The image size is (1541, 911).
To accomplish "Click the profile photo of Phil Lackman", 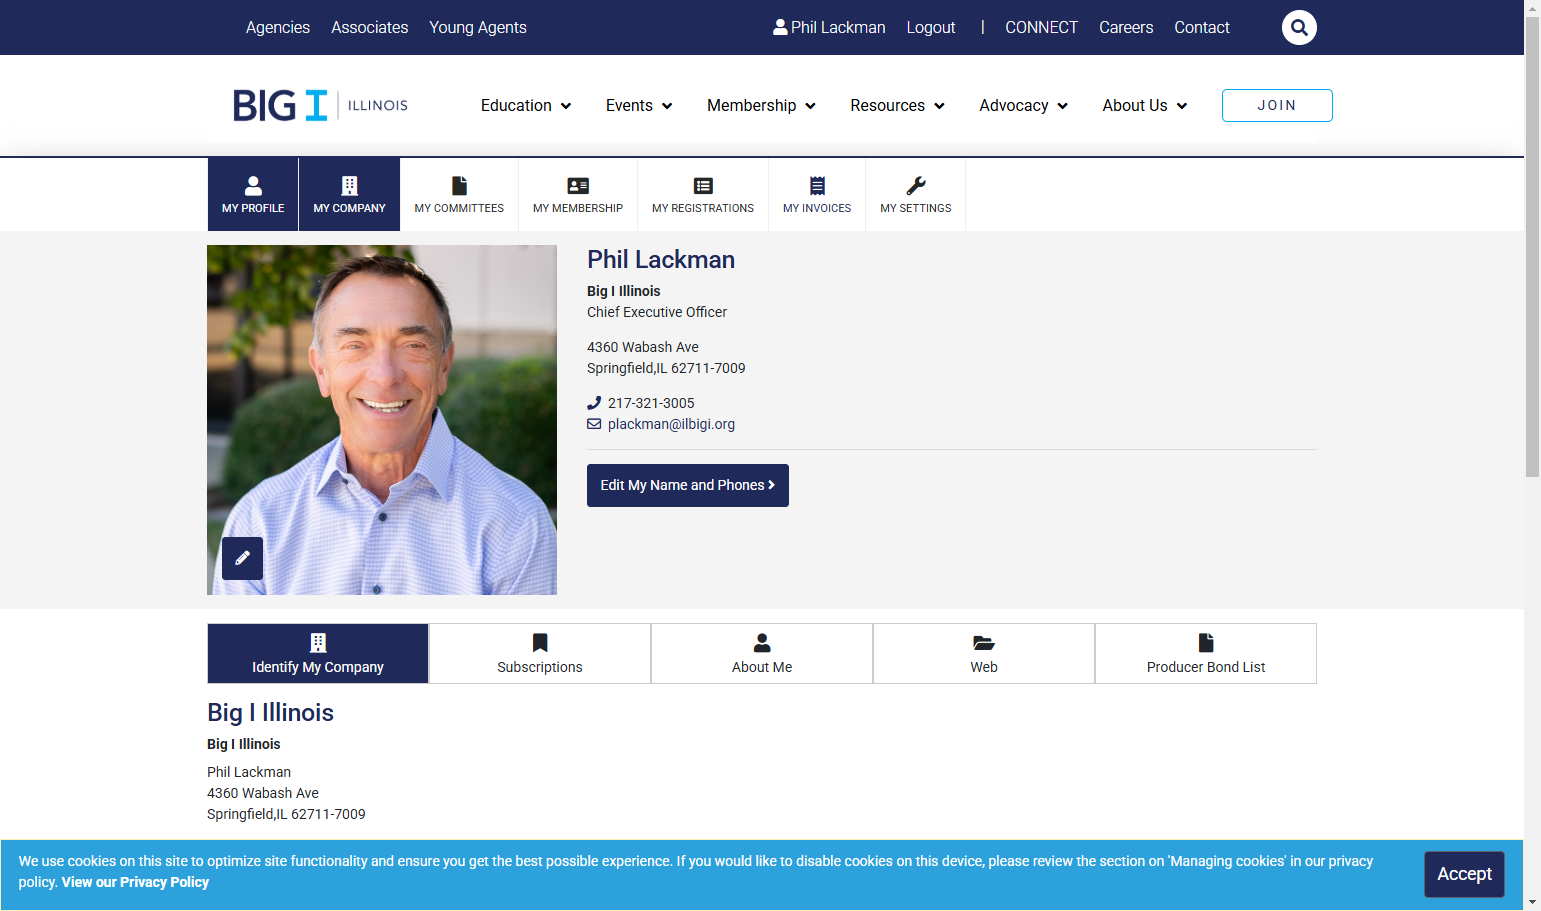I will click(x=382, y=420).
